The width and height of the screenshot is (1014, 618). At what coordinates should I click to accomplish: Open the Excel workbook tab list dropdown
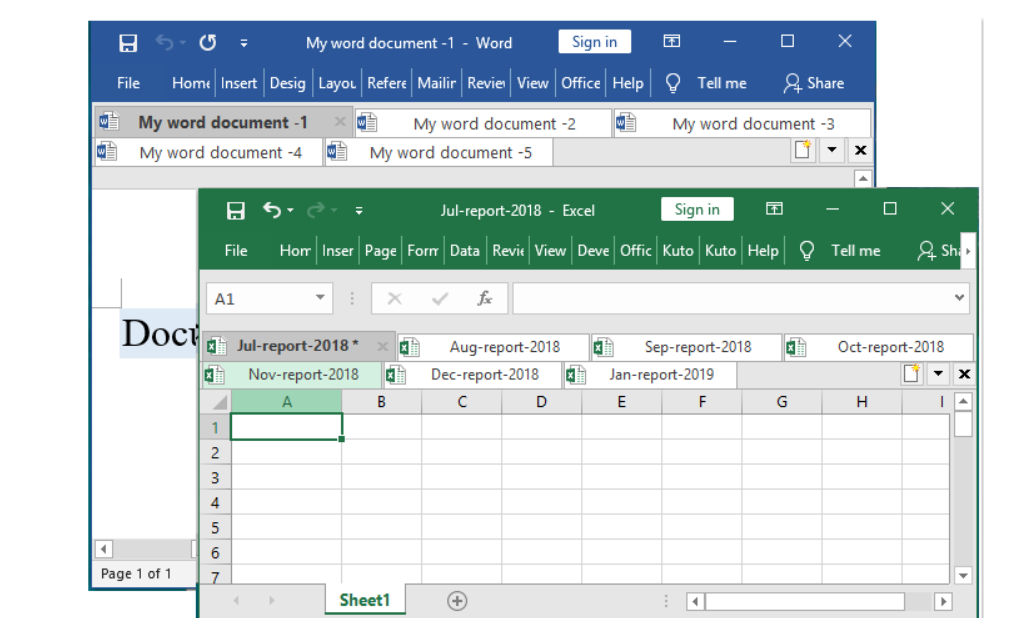tap(938, 374)
